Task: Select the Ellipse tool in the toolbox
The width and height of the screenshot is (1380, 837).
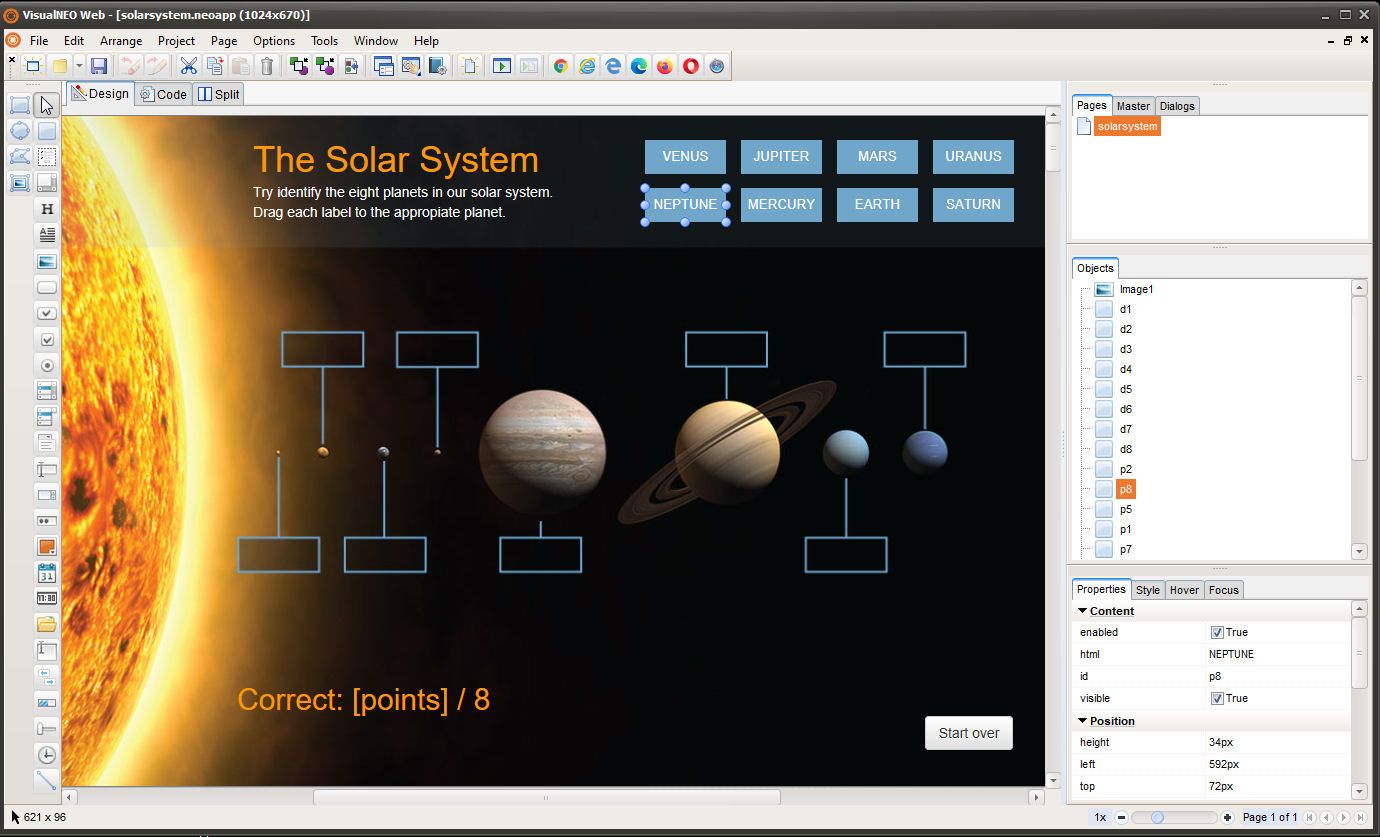Action: tap(19, 131)
